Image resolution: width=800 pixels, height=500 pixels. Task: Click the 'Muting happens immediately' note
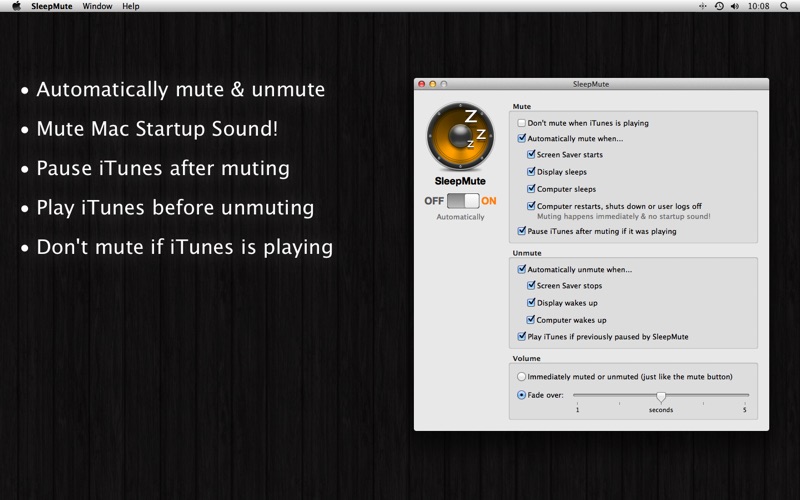point(623,216)
